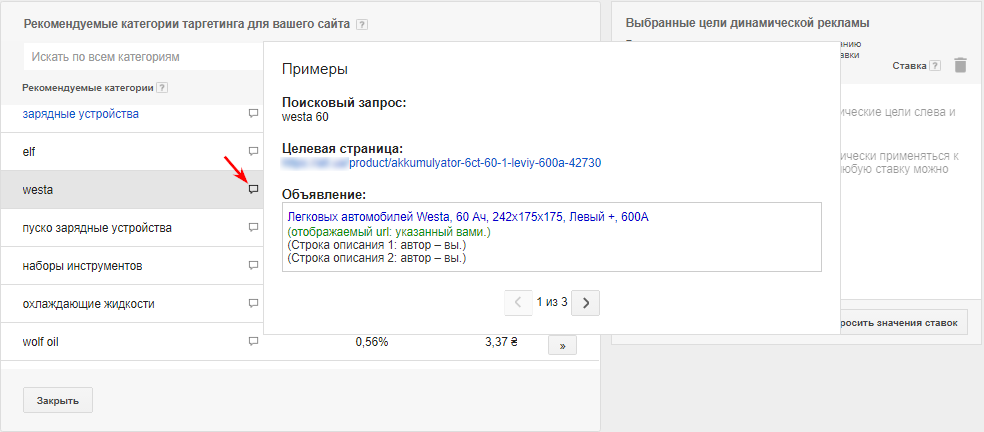The image size is (984, 432).
Task: Click help icon next to Ставка
Action: tap(935, 66)
